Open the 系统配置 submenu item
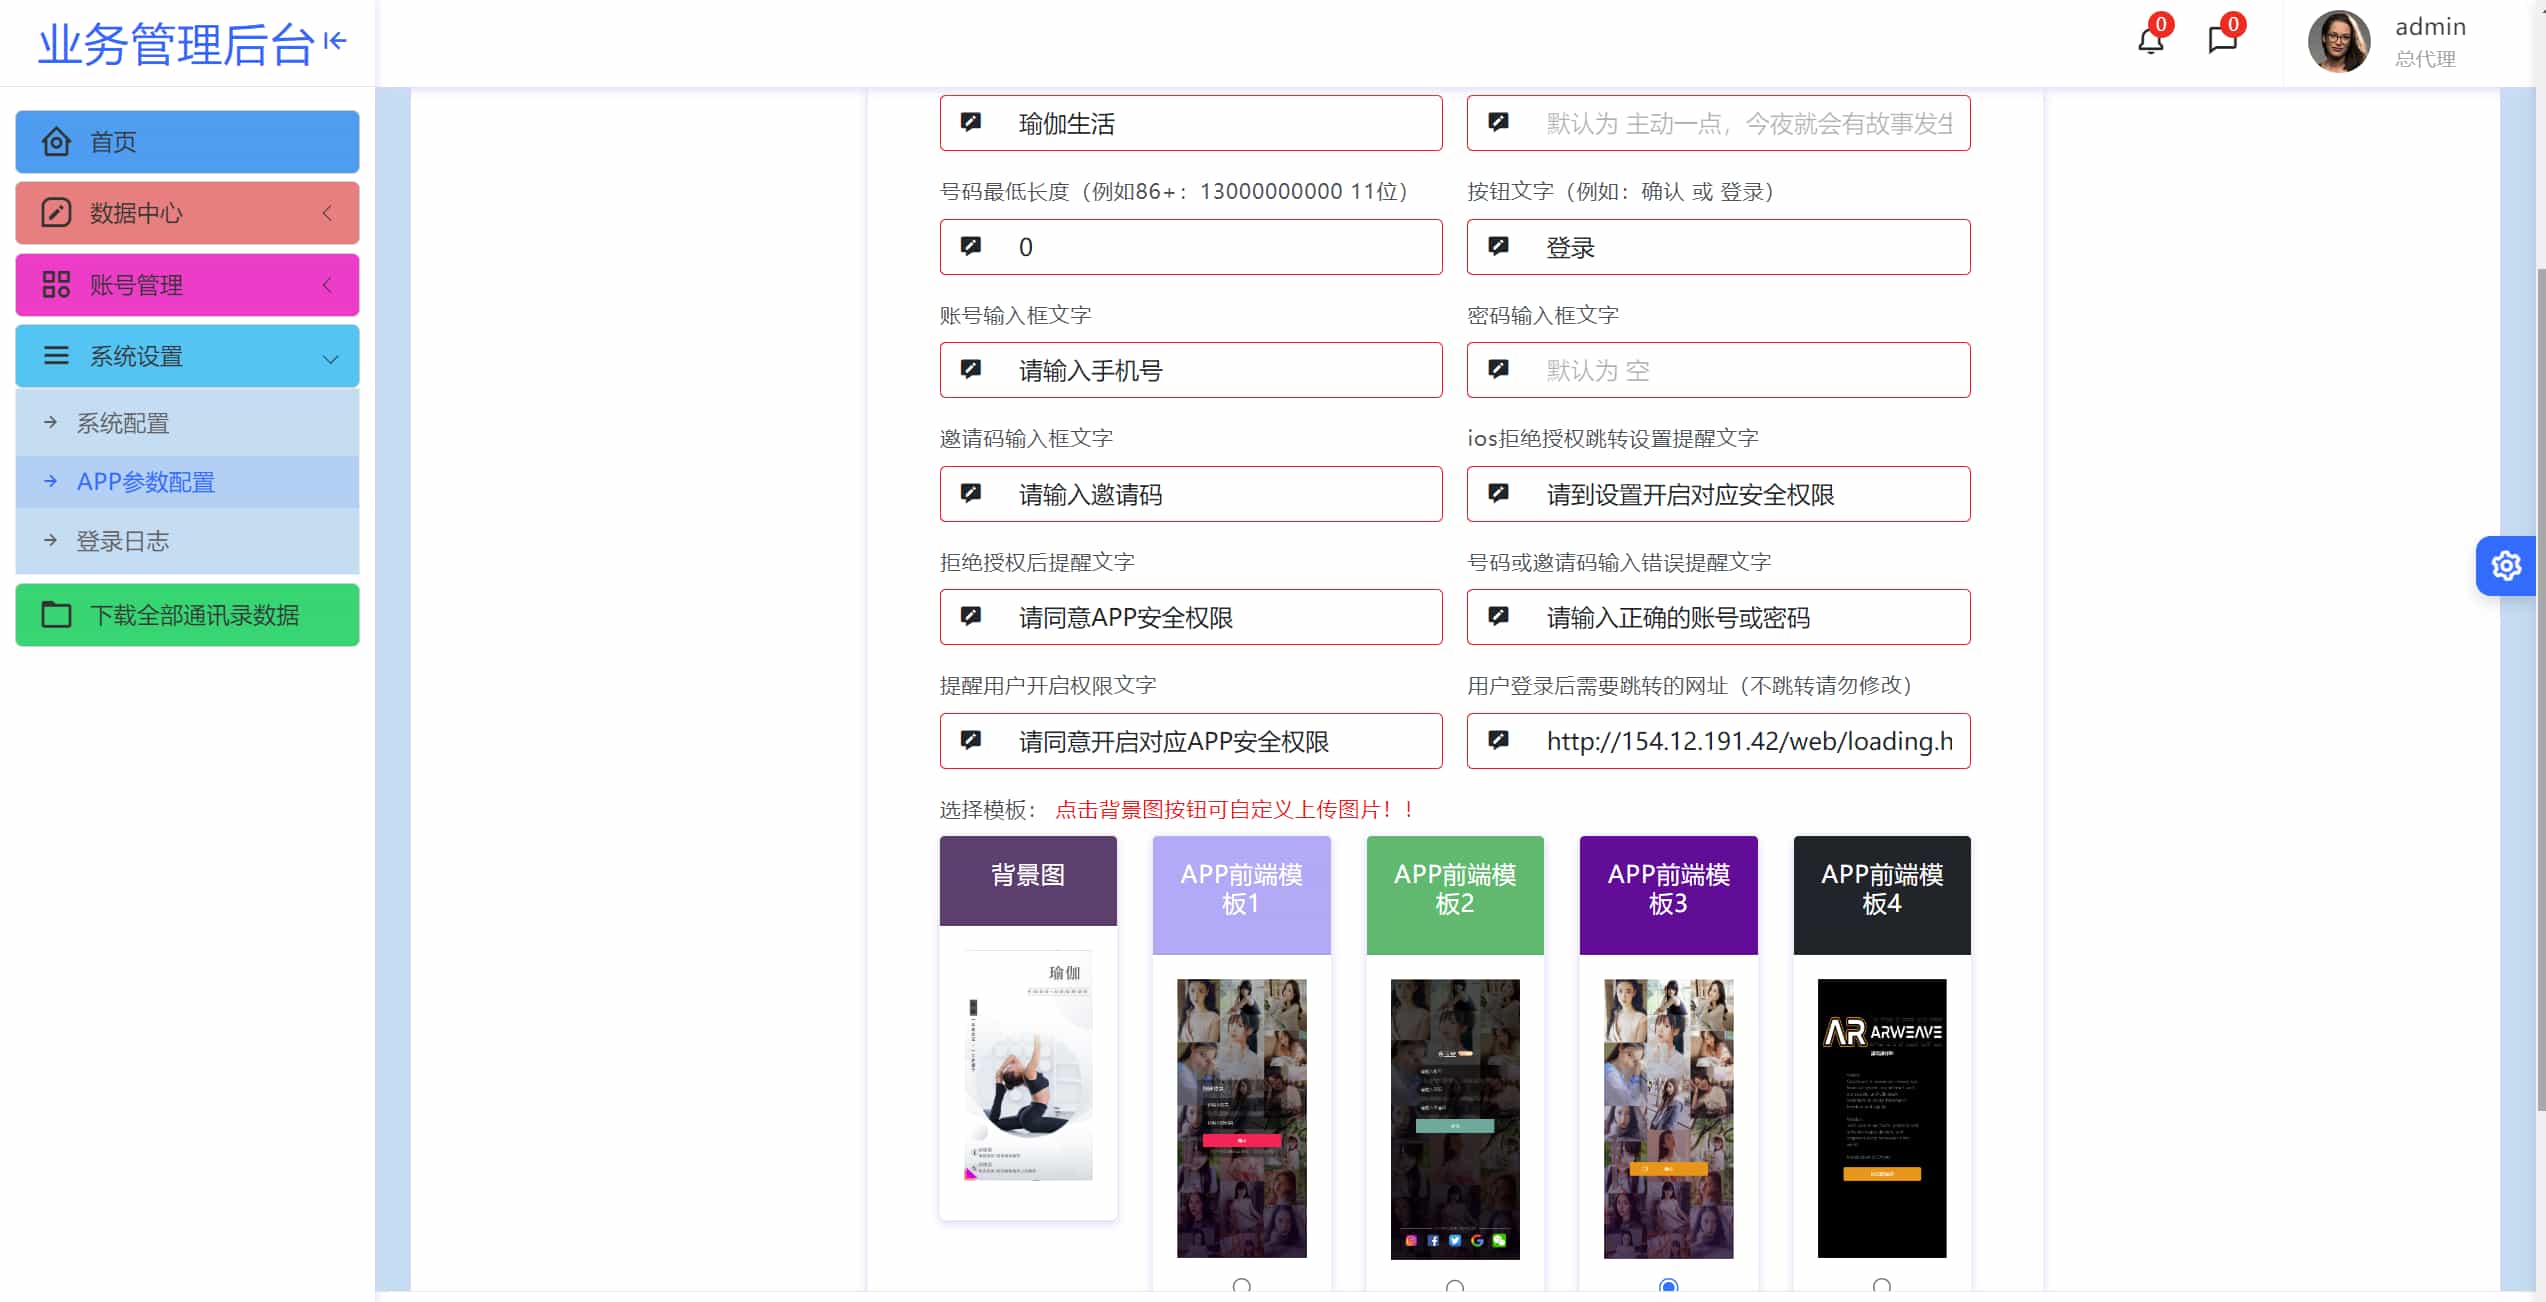Viewport: 2546px width, 1302px height. tap(123, 423)
